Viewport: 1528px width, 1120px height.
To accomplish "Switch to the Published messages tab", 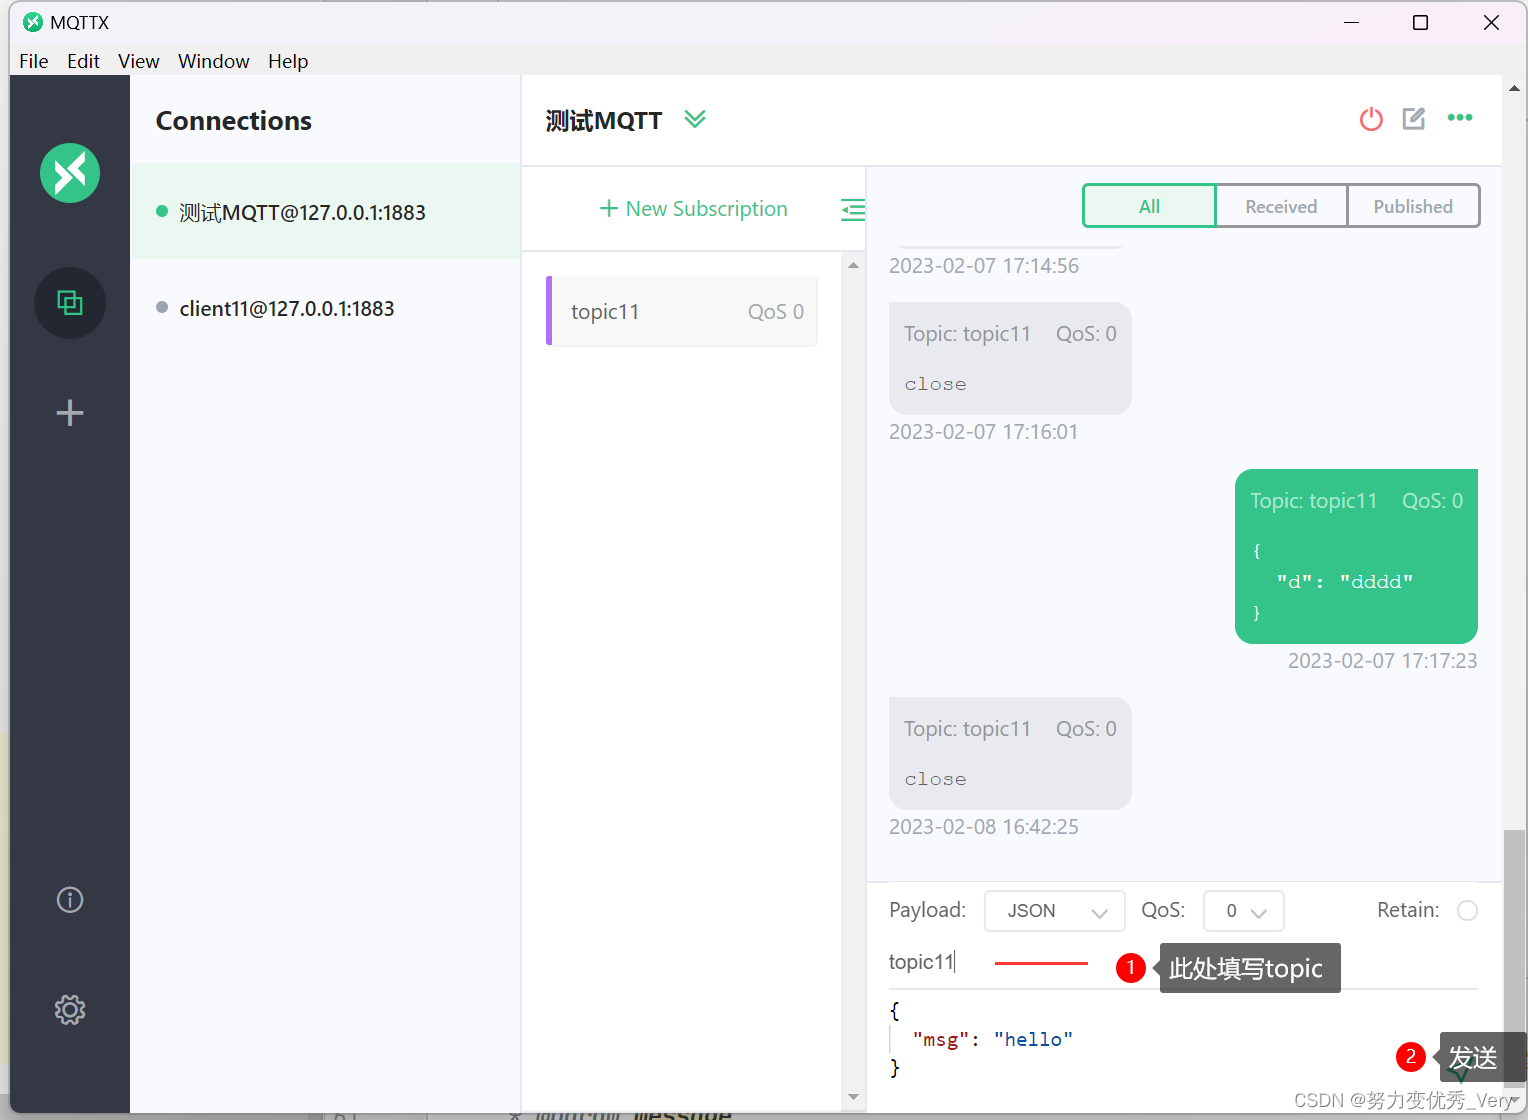I will pos(1413,206).
